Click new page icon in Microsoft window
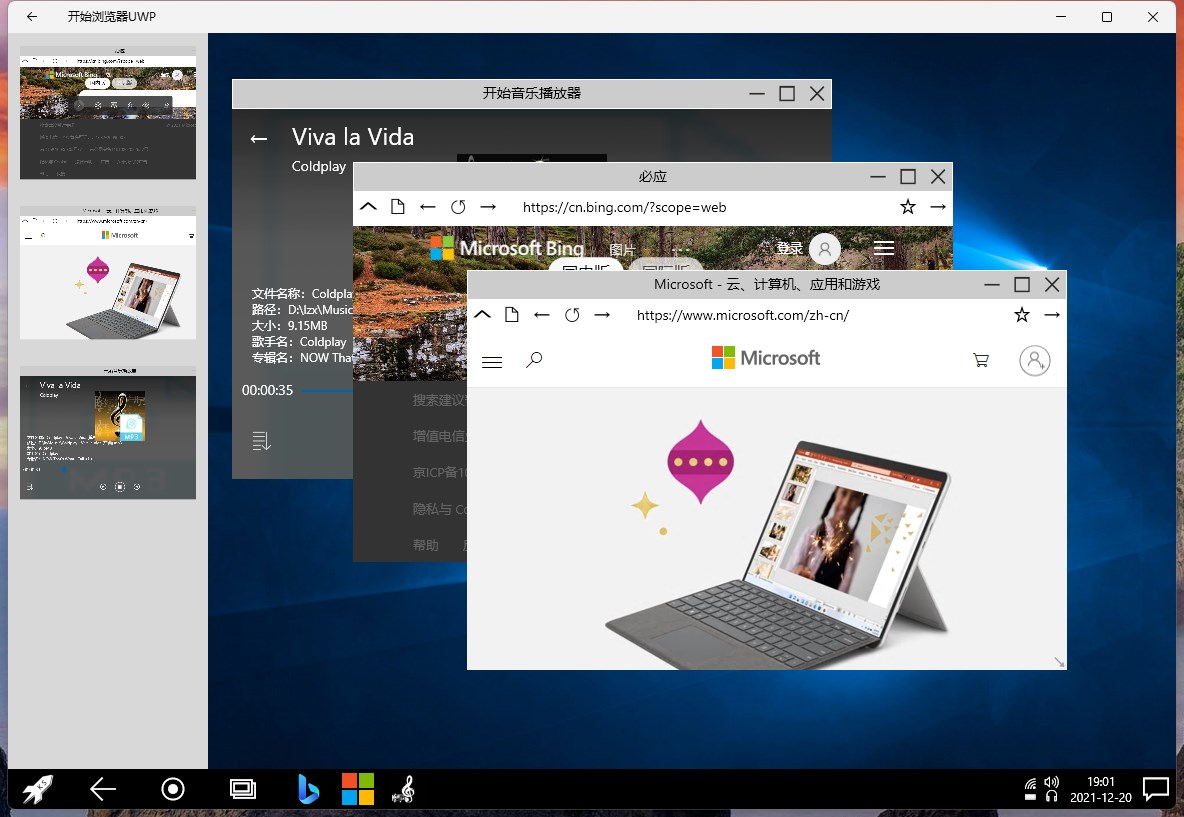 click(x=512, y=315)
